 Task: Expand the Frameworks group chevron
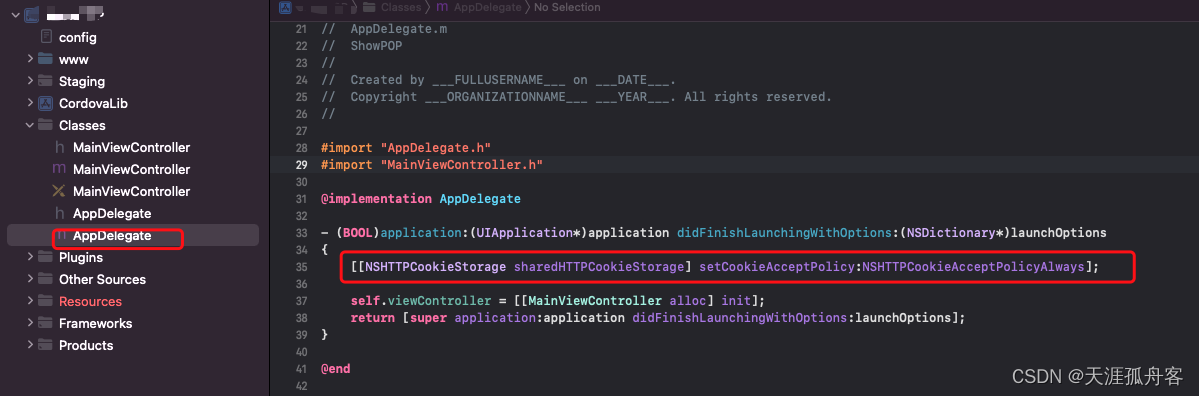click(30, 323)
